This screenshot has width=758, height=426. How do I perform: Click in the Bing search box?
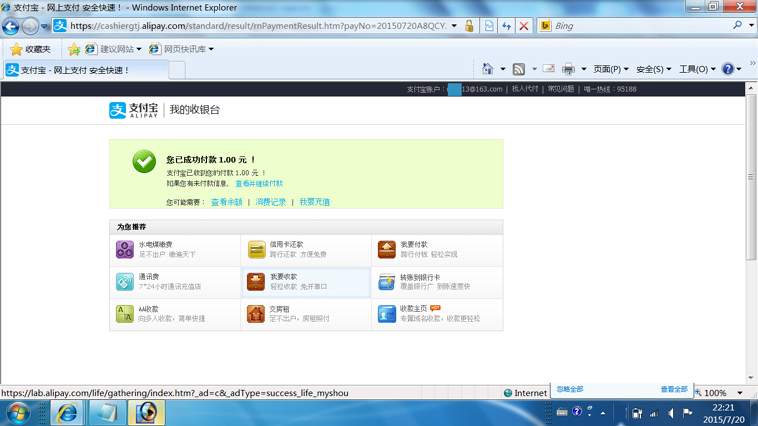pyautogui.click(x=640, y=26)
